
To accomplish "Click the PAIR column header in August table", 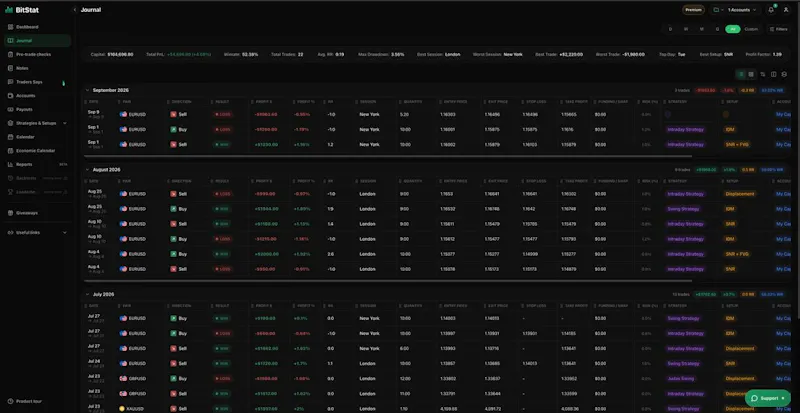I will (x=127, y=181).
